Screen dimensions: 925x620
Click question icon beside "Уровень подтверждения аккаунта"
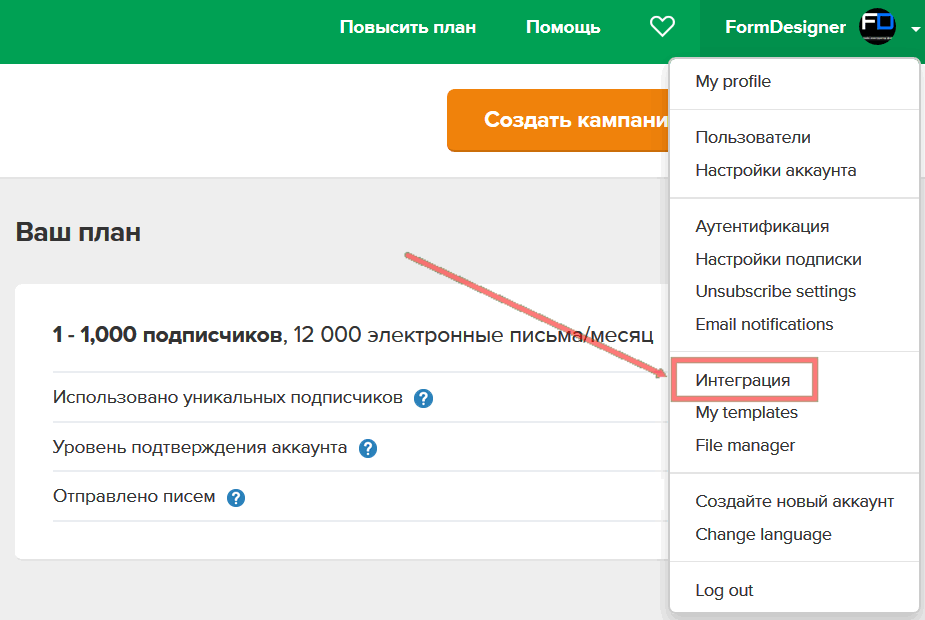tap(367, 449)
